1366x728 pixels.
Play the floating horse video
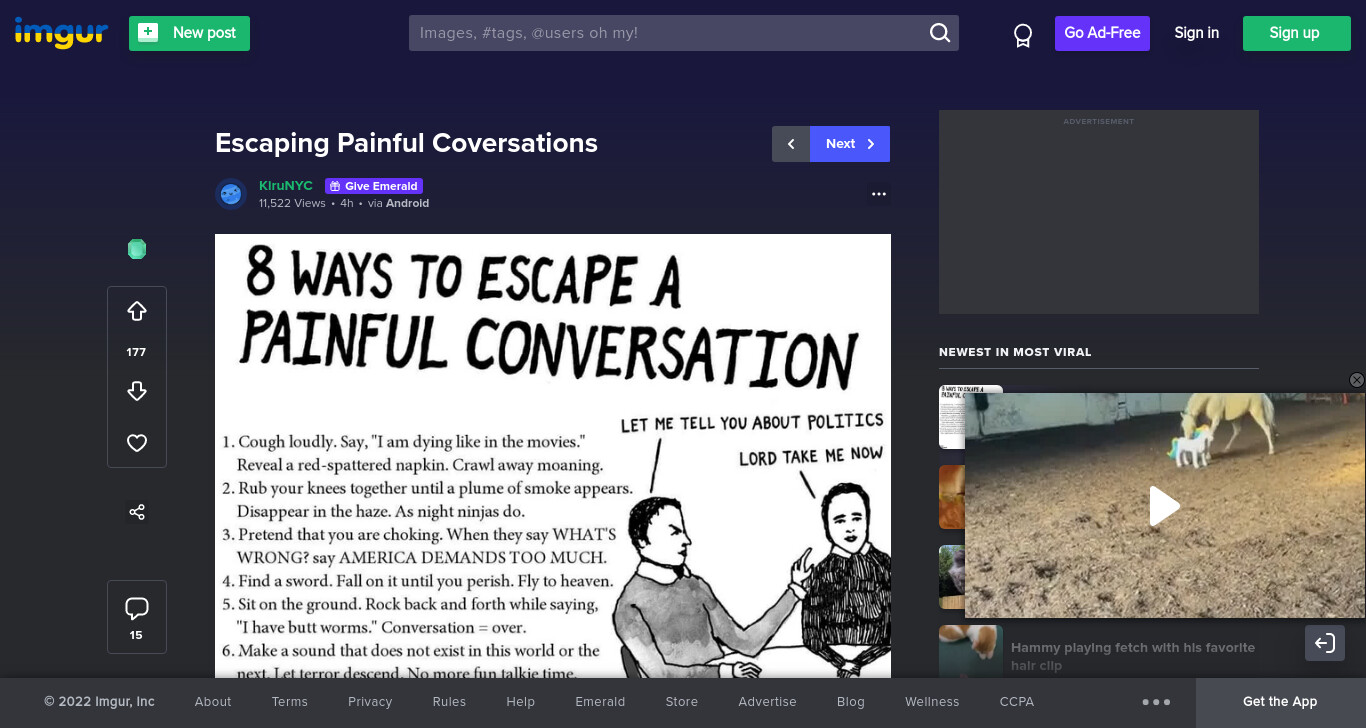click(1164, 506)
